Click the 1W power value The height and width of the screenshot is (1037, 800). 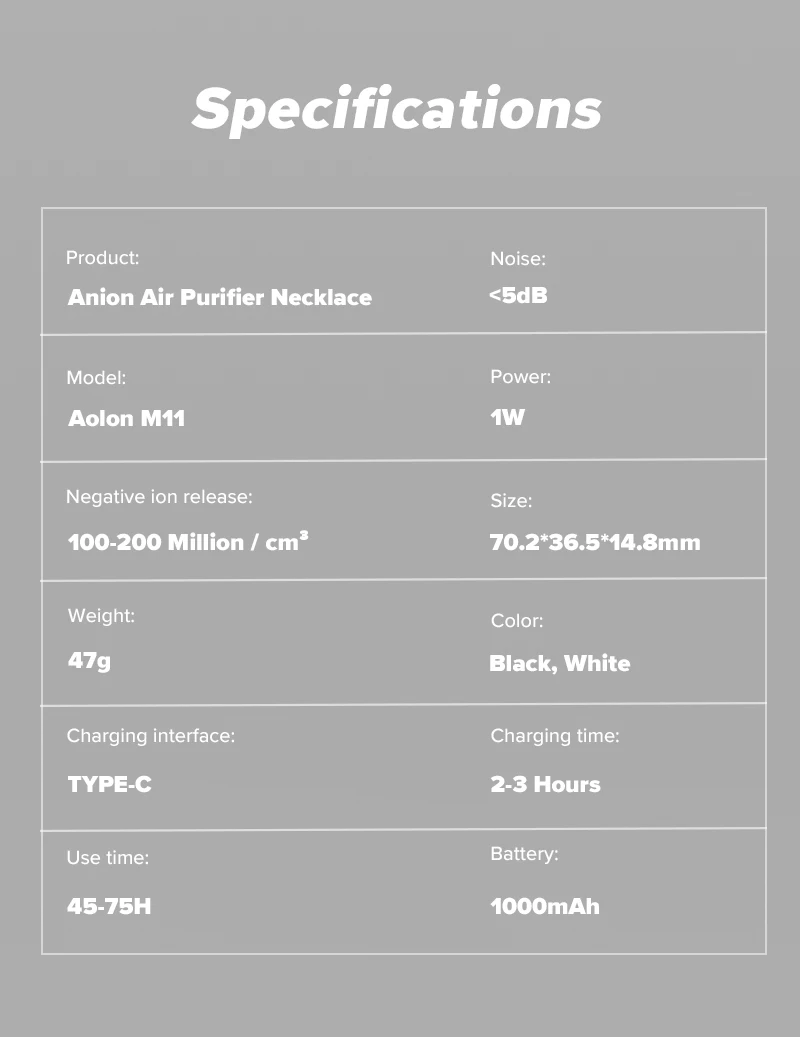click(x=507, y=417)
